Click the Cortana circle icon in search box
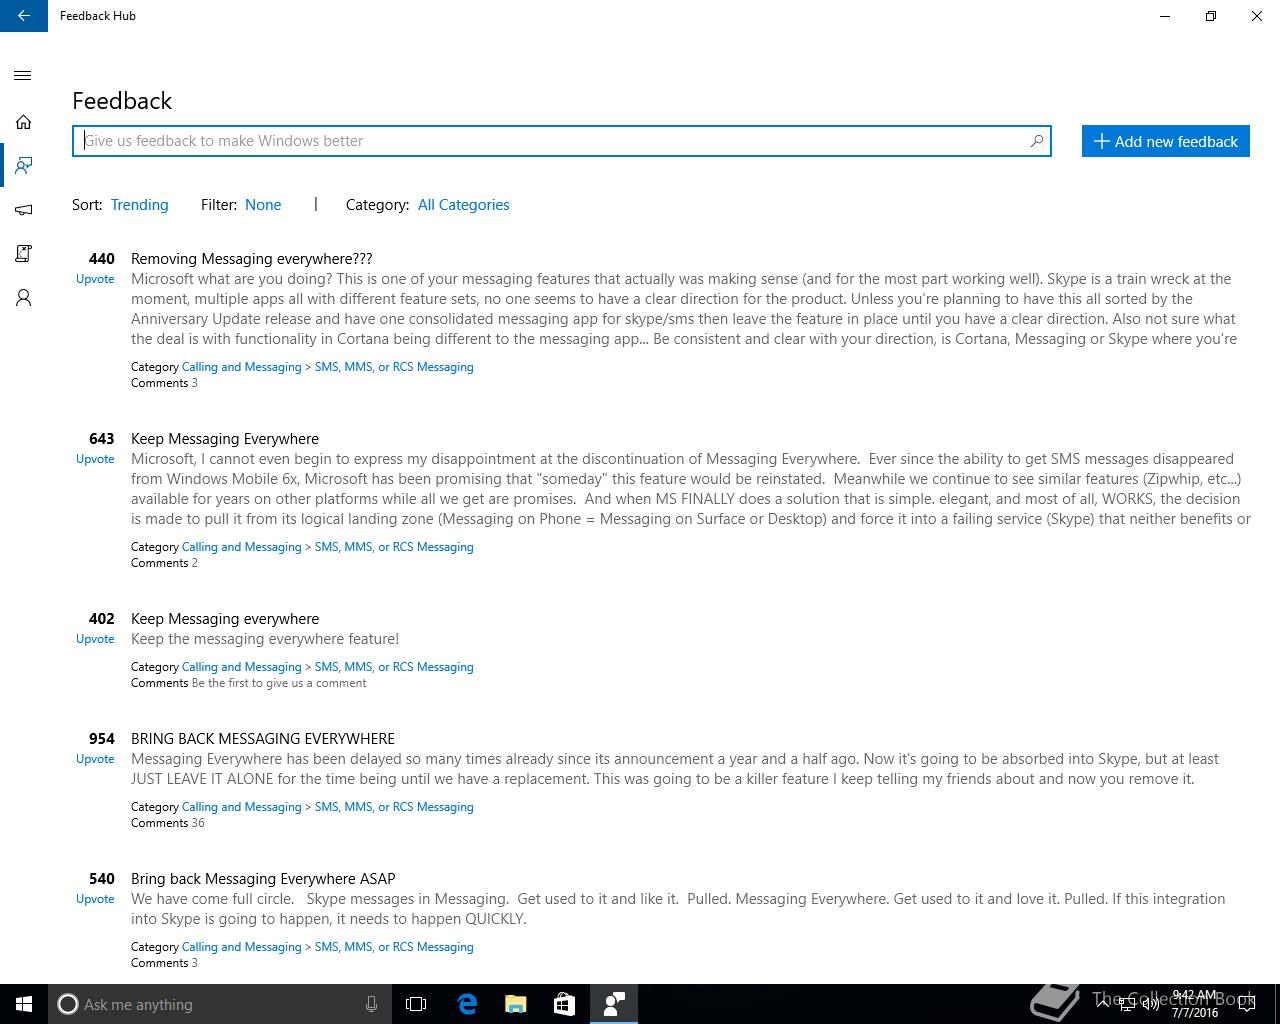The width and height of the screenshot is (1280, 1024). tap(68, 1004)
